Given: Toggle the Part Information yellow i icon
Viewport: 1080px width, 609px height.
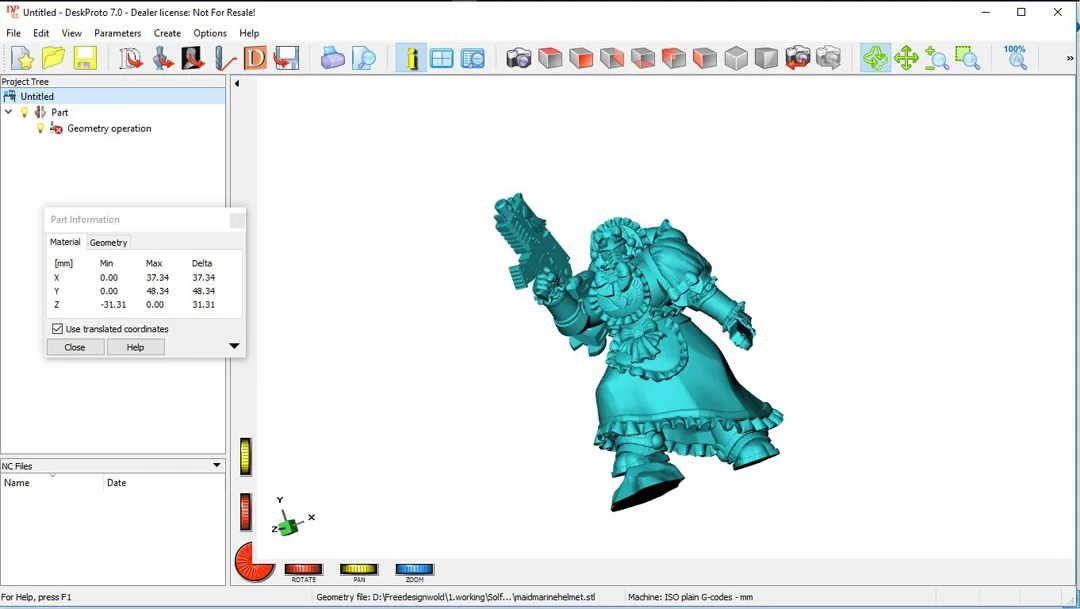Looking at the screenshot, I should coord(411,59).
